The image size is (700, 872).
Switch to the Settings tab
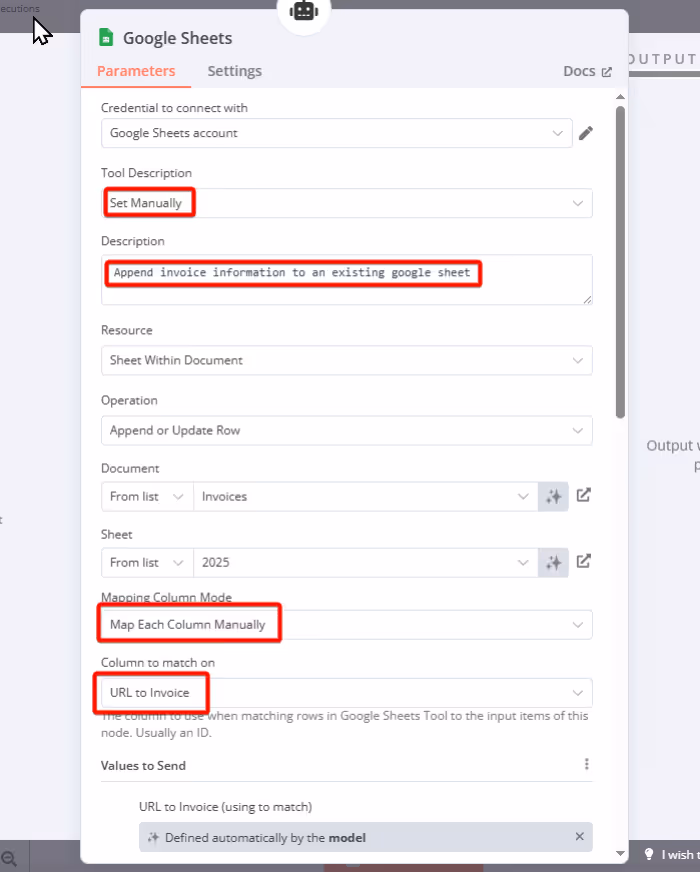pyautogui.click(x=235, y=71)
